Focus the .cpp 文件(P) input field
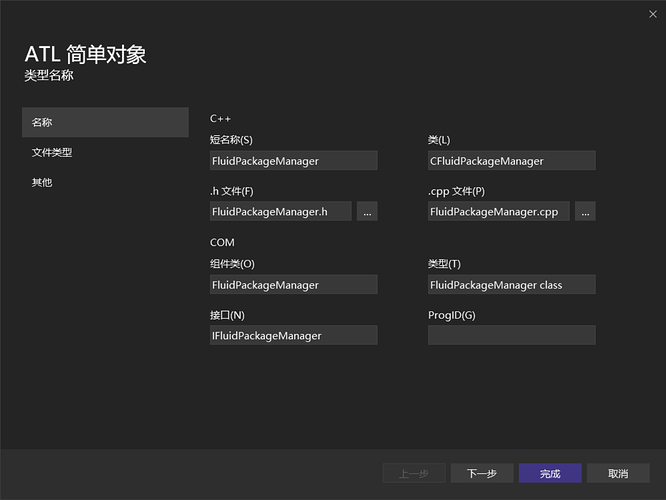The width and height of the screenshot is (666, 500). tap(499, 211)
